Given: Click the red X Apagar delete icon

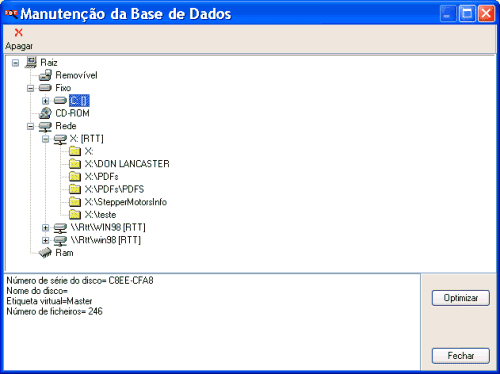Looking at the screenshot, I should [x=19, y=32].
